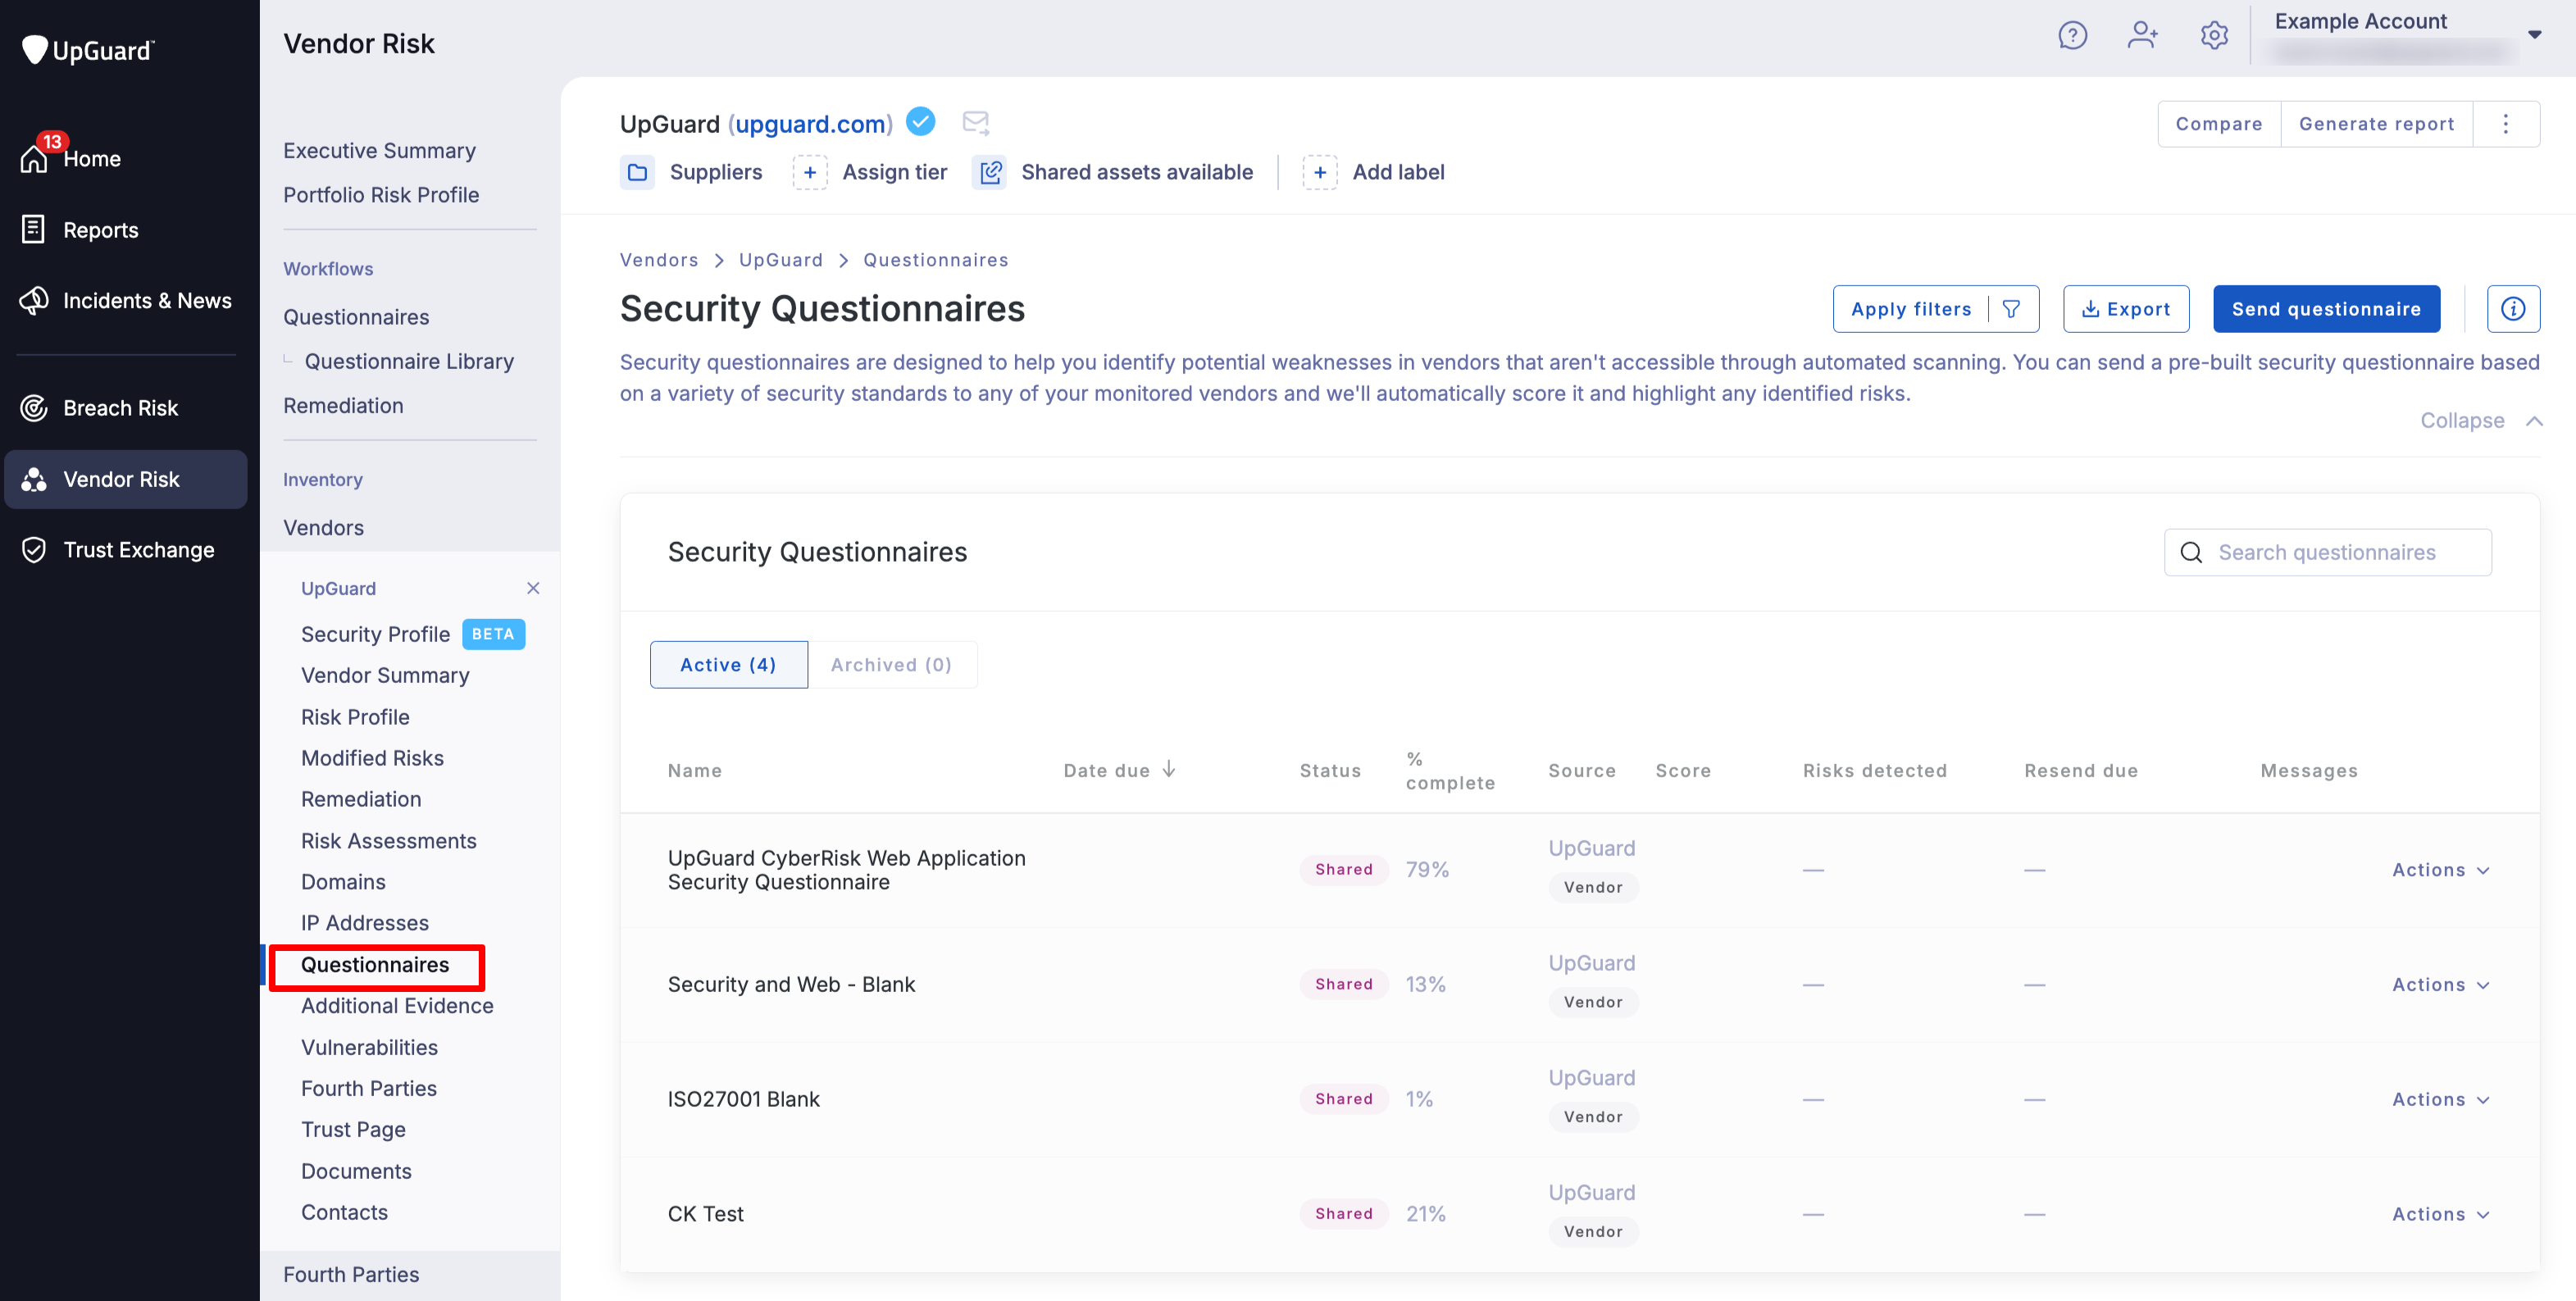This screenshot has width=2576, height=1301.
Task: Click the Shared assets available icon
Action: [990, 172]
